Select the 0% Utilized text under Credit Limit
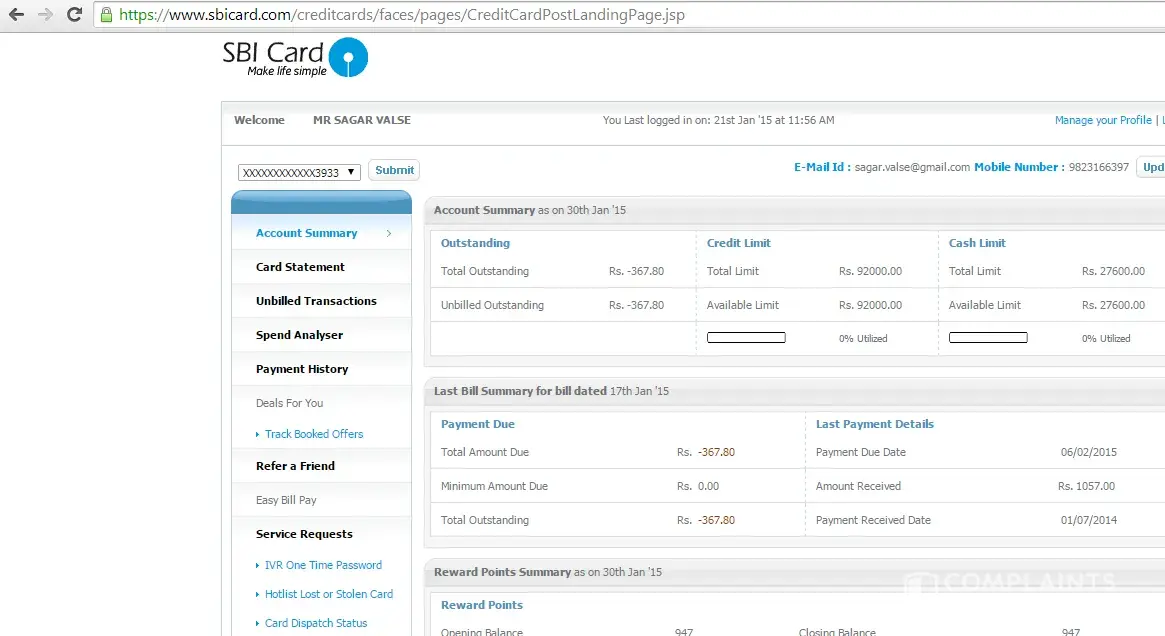Viewport: 1165px width, 636px height. pos(863,339)
